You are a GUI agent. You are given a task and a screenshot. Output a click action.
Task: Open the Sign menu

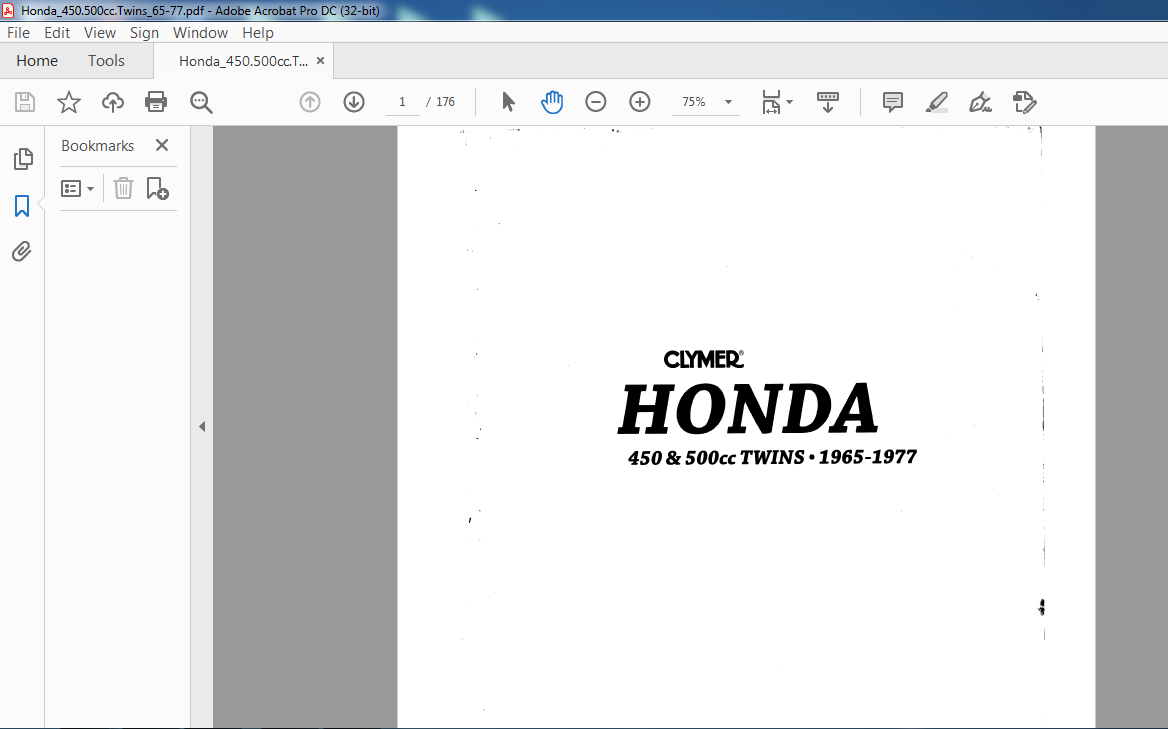(145, 33)
